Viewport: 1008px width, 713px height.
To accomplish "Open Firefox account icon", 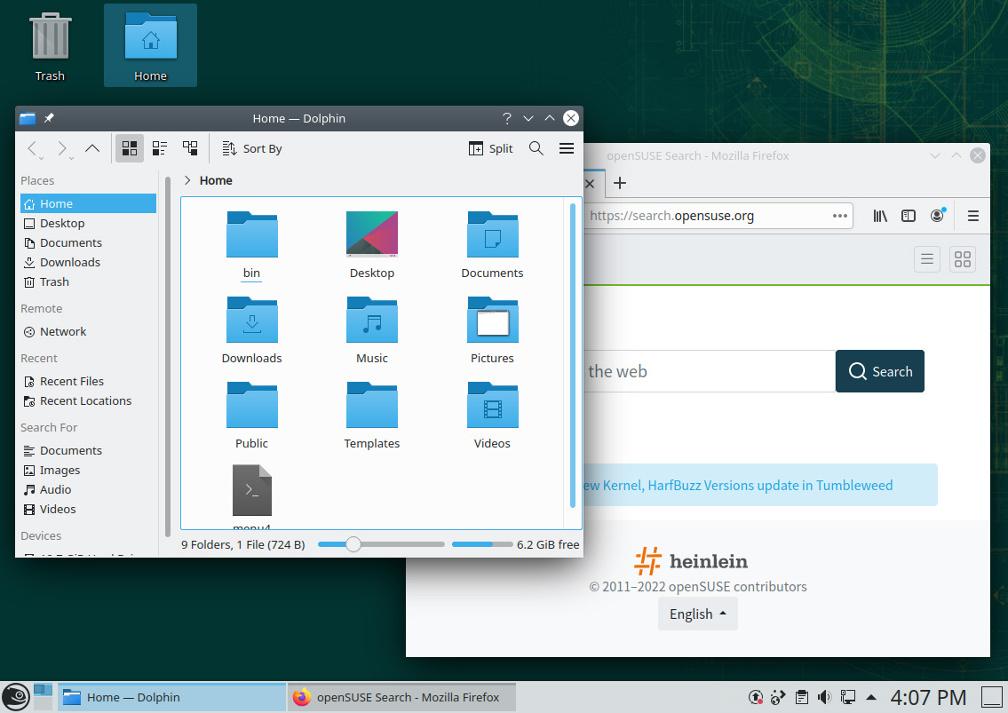I will pos(938,215).
